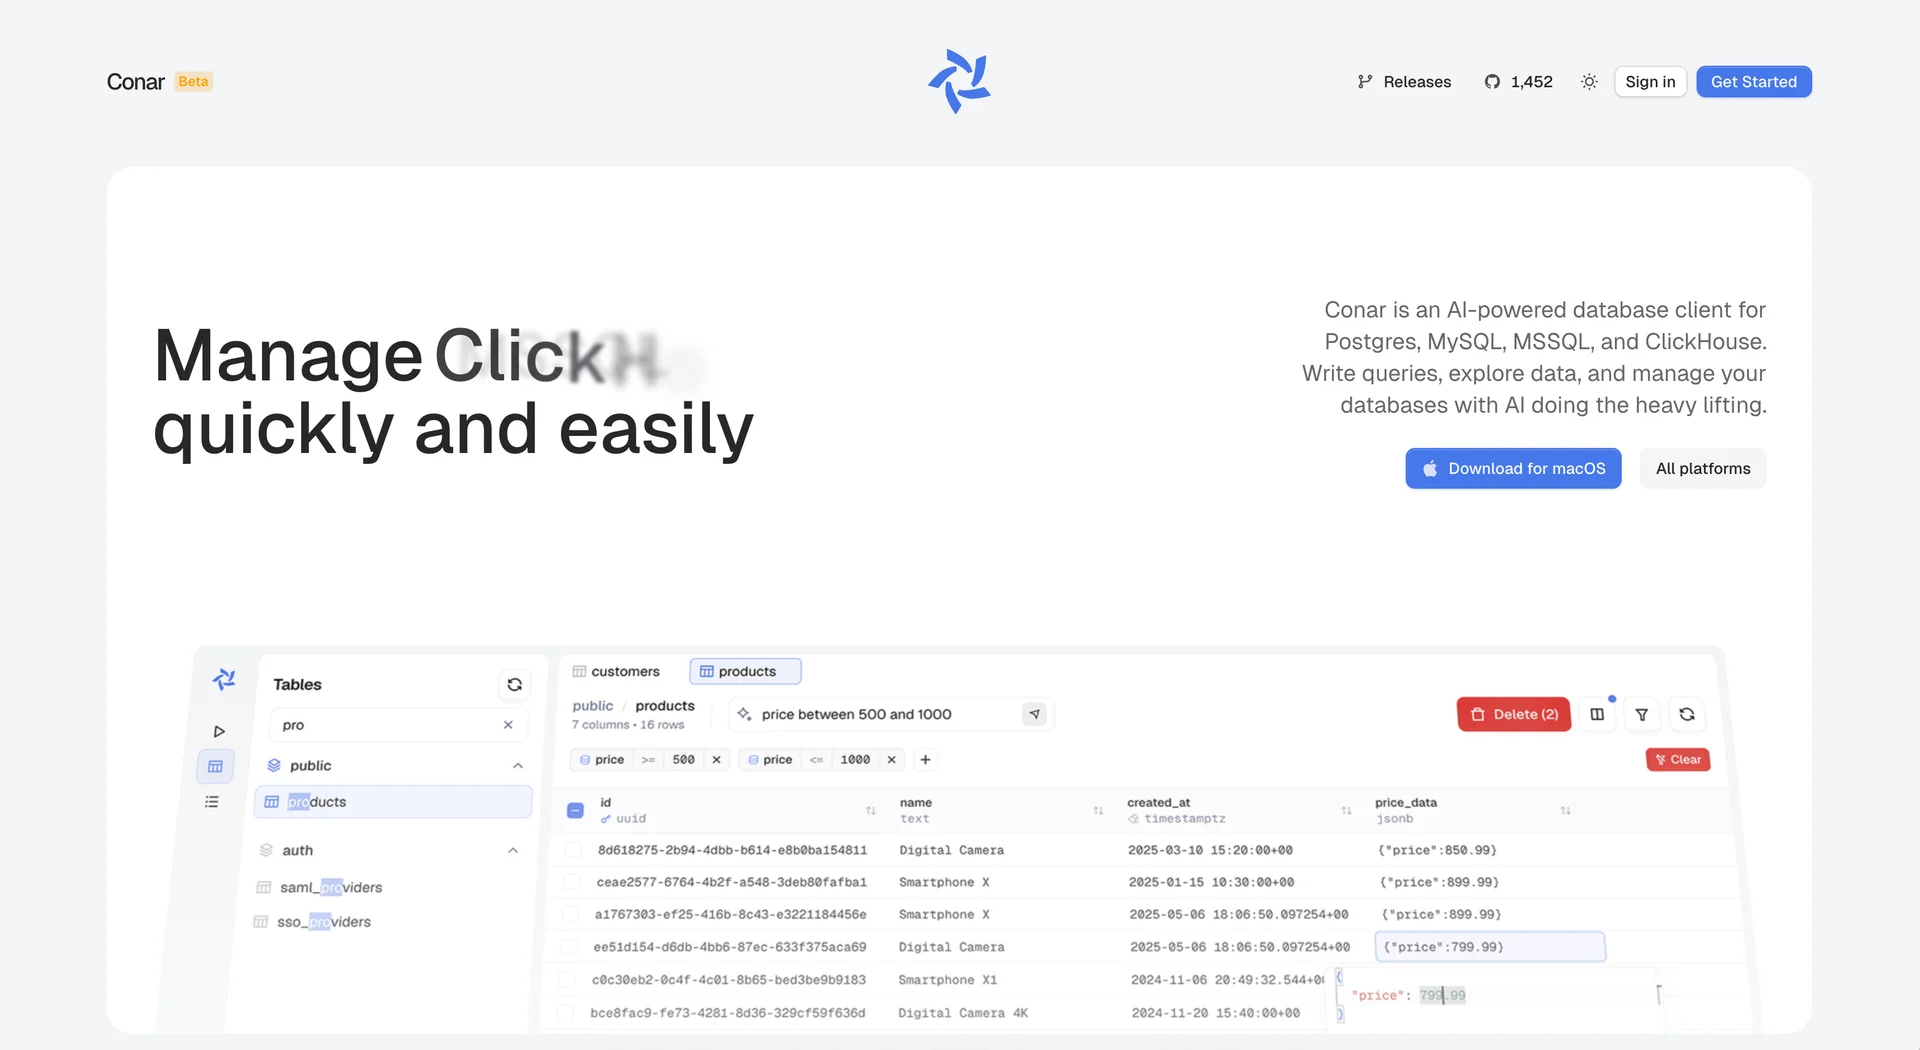
Task: Select the products table in sidebar
Action: click(x=393, y=802)
